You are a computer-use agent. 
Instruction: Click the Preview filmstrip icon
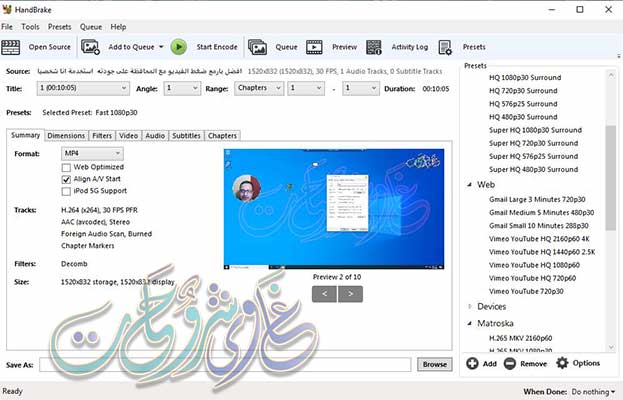click(x=314, y=47)
